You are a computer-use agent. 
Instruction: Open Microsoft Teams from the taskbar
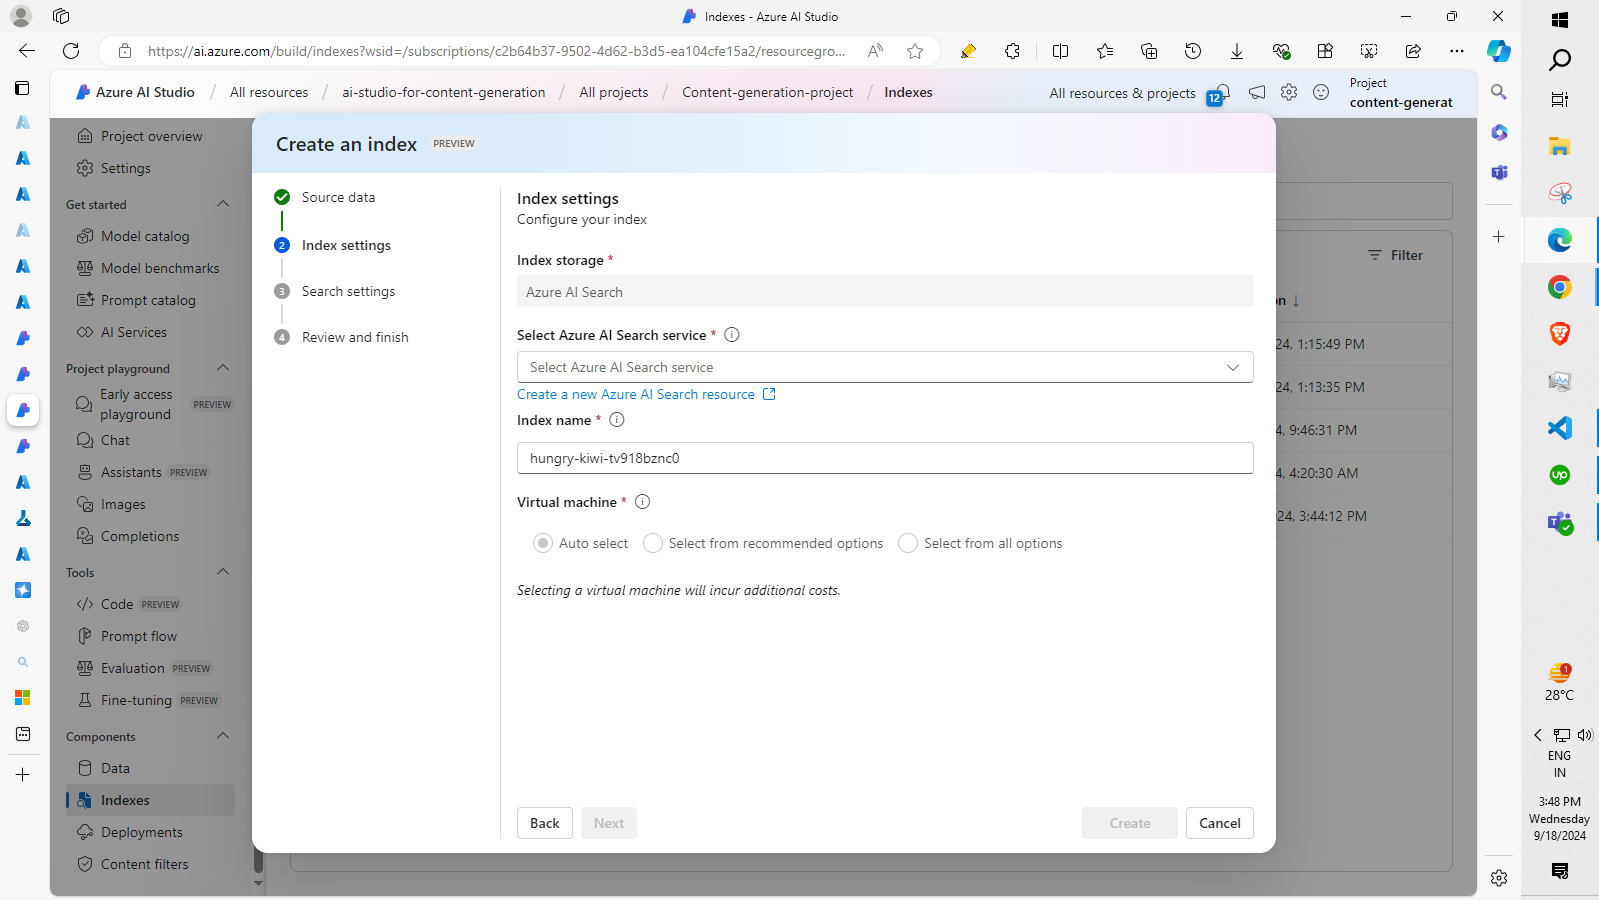[x=1560, y=522]
